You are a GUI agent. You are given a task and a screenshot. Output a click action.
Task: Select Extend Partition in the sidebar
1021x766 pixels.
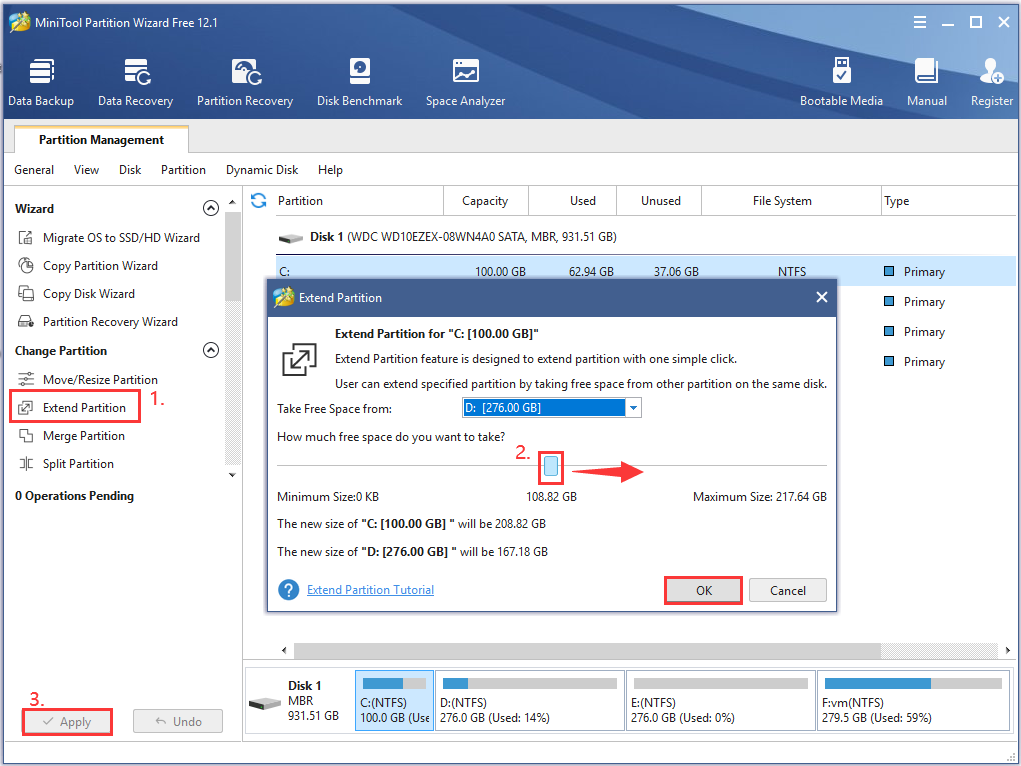[75, 408]
